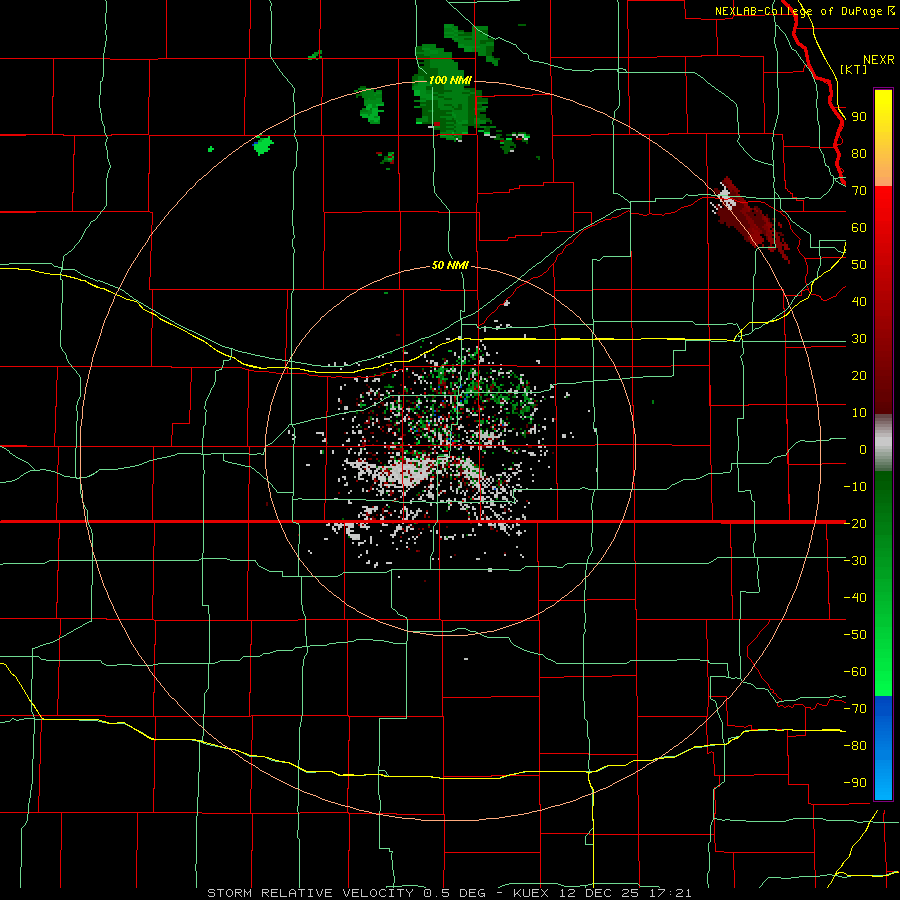The height and width of the screenshot is (900, 900).
Task: Click the -70 value on velocity scale
Action: coord(855,708)
